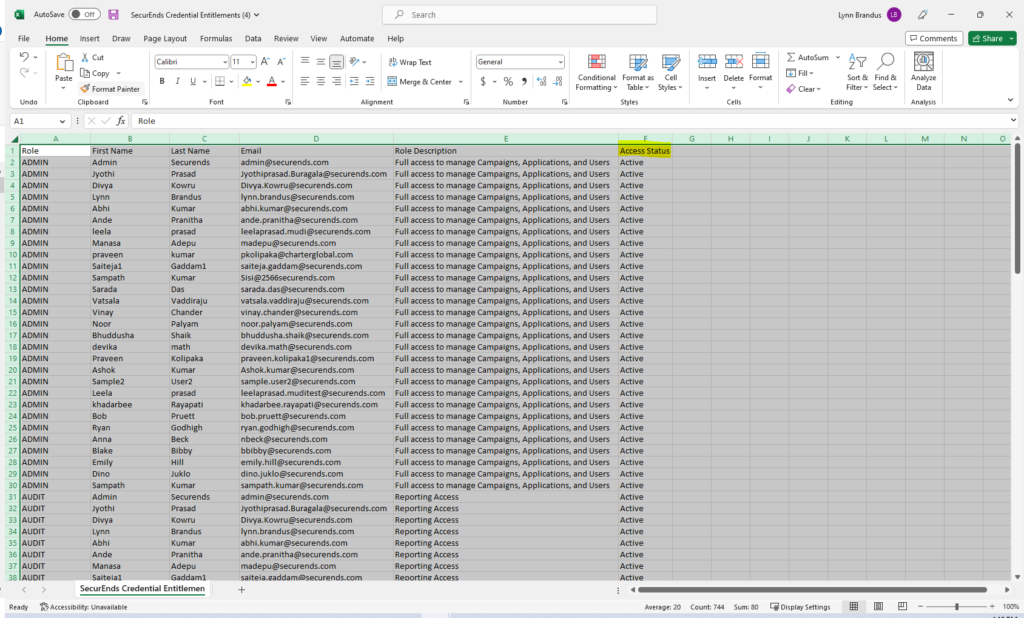Expand the formula bar chevron
This screenshot has height=618, width=1024.
[x=1013, y=120]
